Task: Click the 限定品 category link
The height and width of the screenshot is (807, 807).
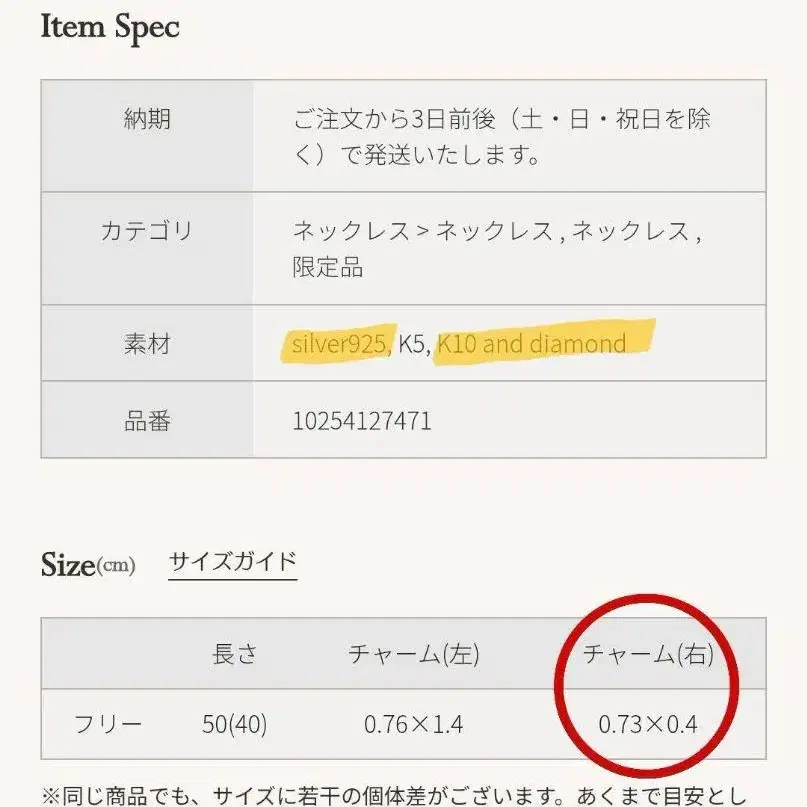Action: (x=327, y=267)
